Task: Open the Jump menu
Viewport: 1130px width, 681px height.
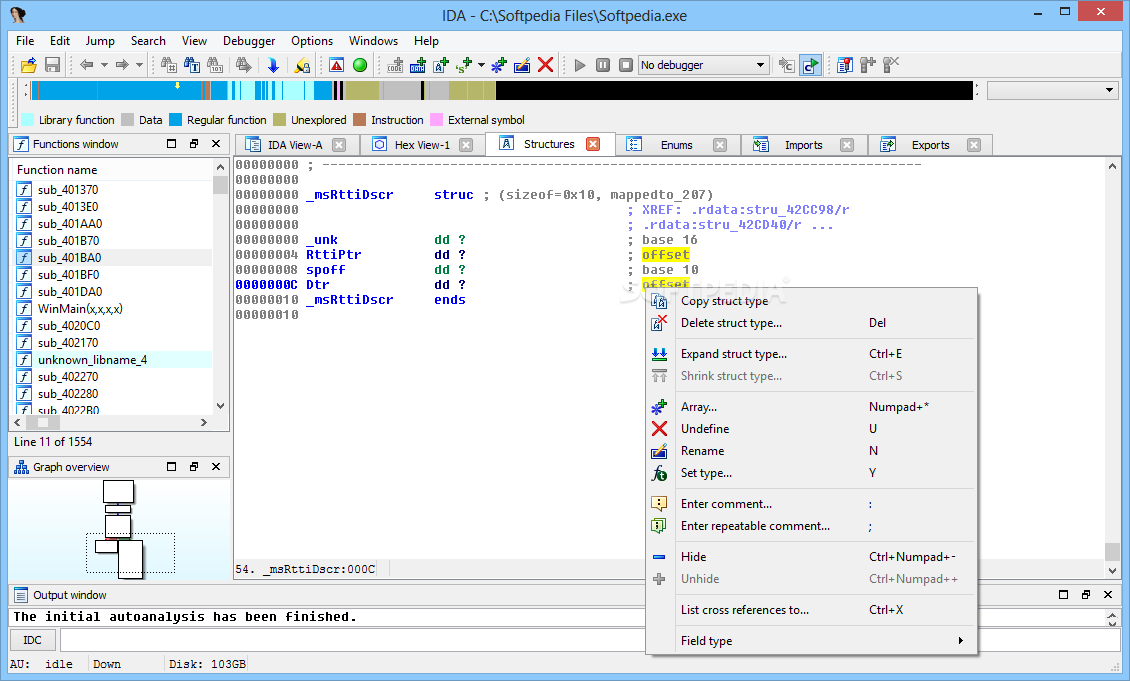Action: point(100,41)
